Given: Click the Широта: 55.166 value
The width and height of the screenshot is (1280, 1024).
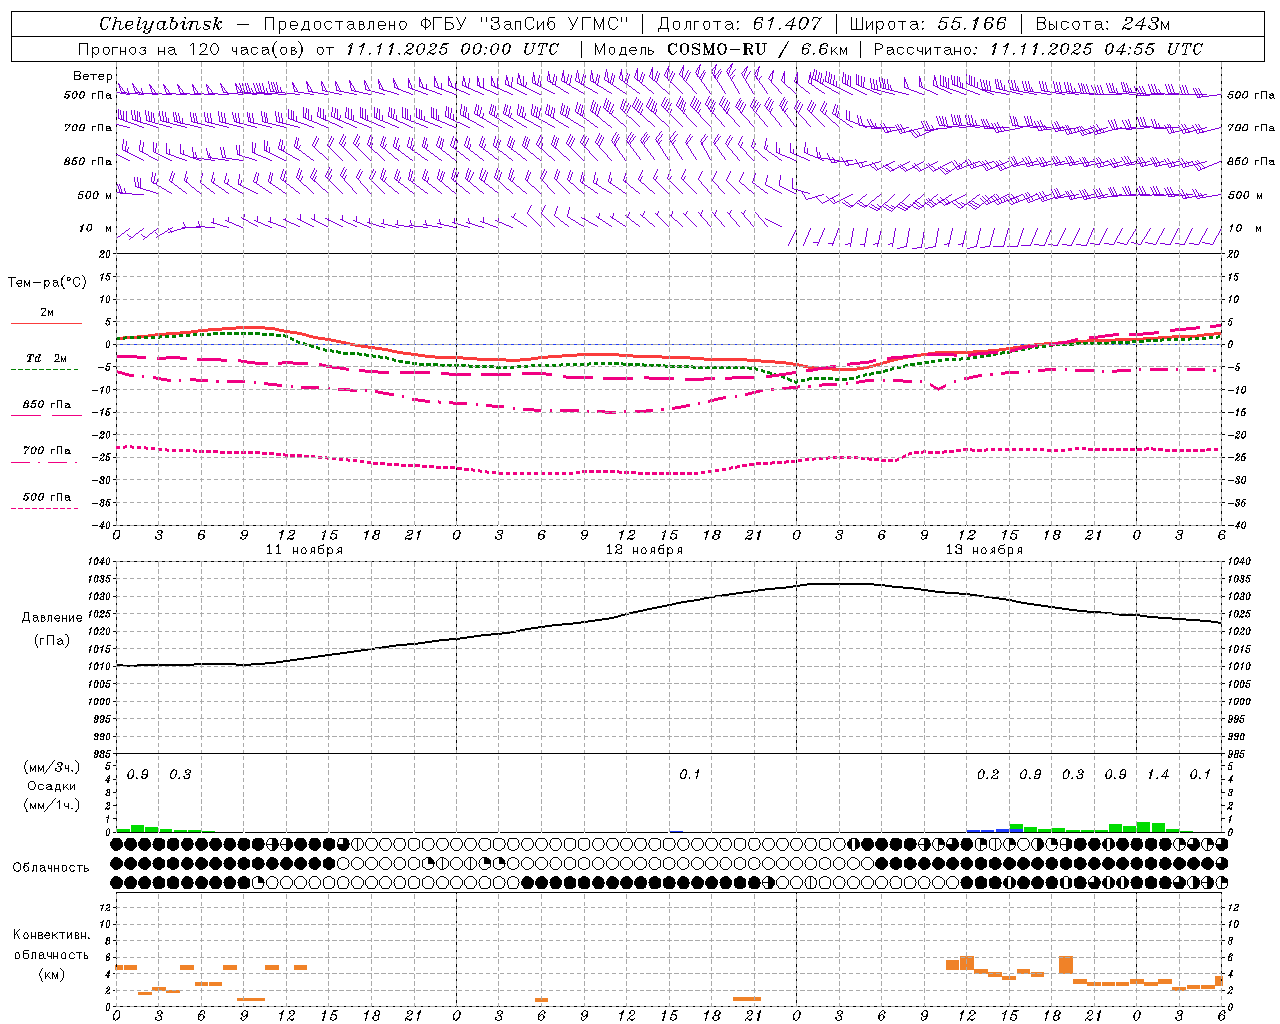Looking at the screenshot, I should pyautogui.click(x=929, y=24).
